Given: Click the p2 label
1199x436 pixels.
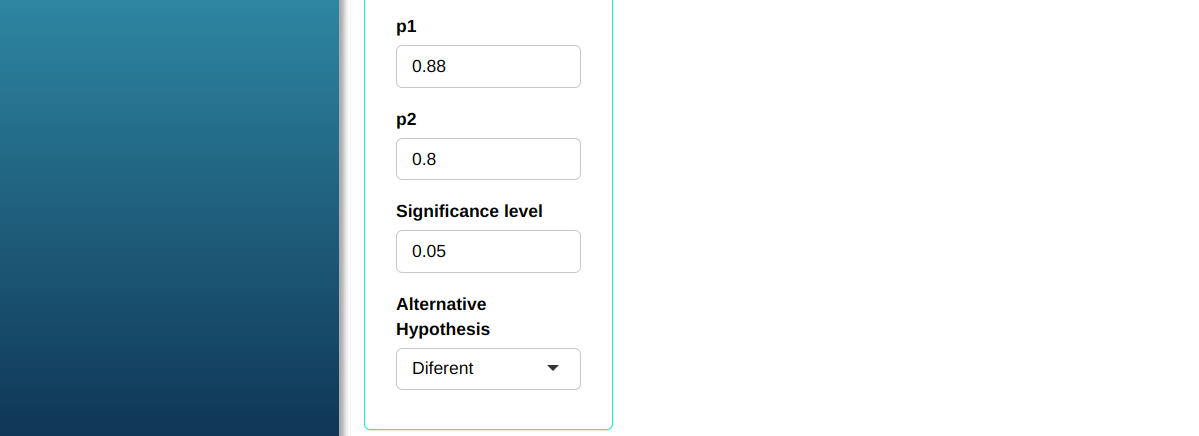Looking at the screenshot, I should click(x=406, y=119).
